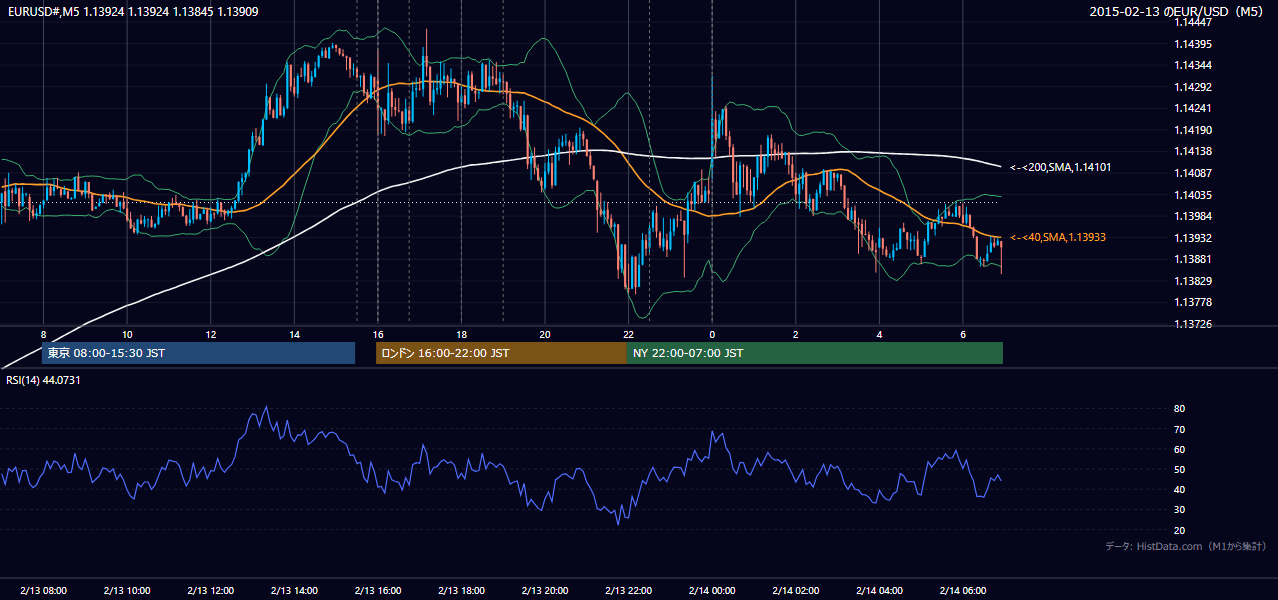Click the 2/13 16:00 date label

tap(378, 591)
